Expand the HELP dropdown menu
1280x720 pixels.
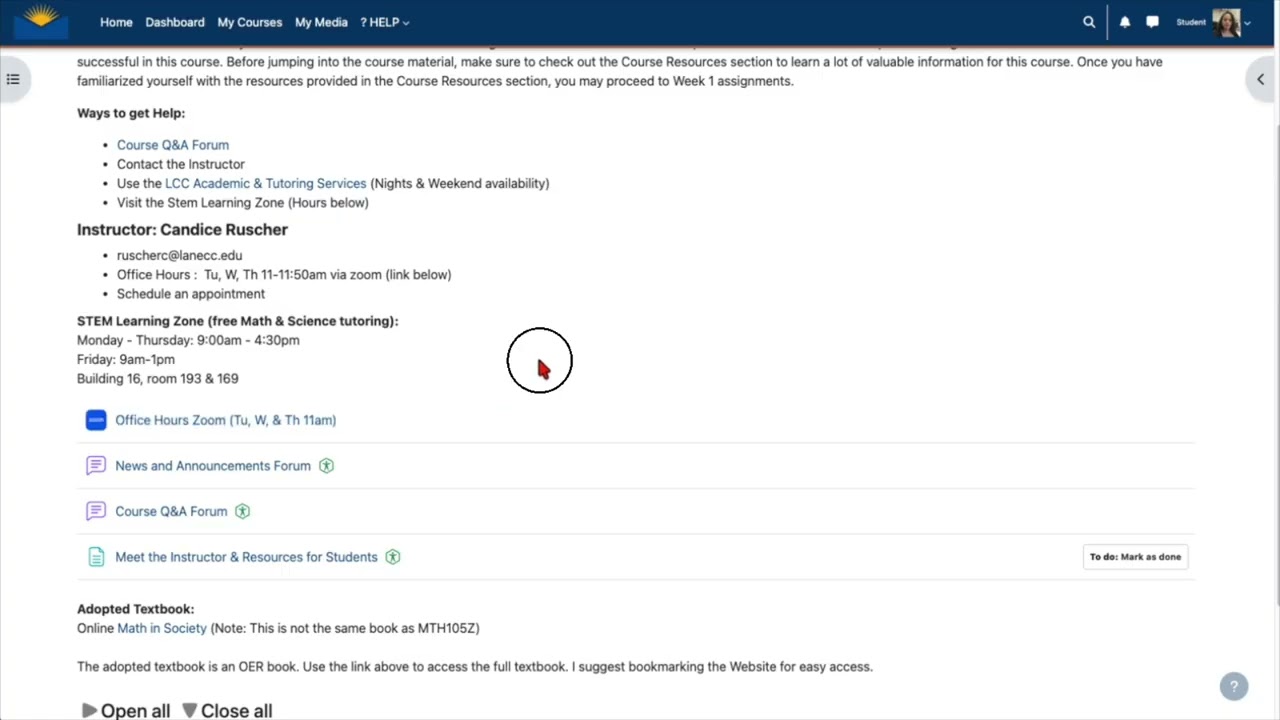[385, 22]
